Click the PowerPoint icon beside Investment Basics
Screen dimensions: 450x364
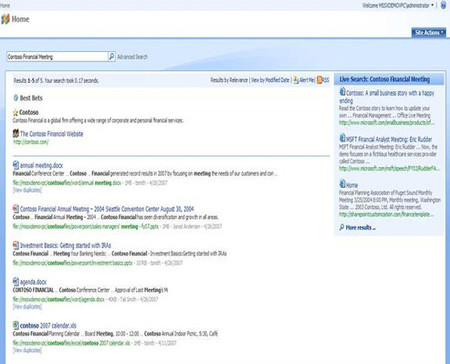(16, 245)
